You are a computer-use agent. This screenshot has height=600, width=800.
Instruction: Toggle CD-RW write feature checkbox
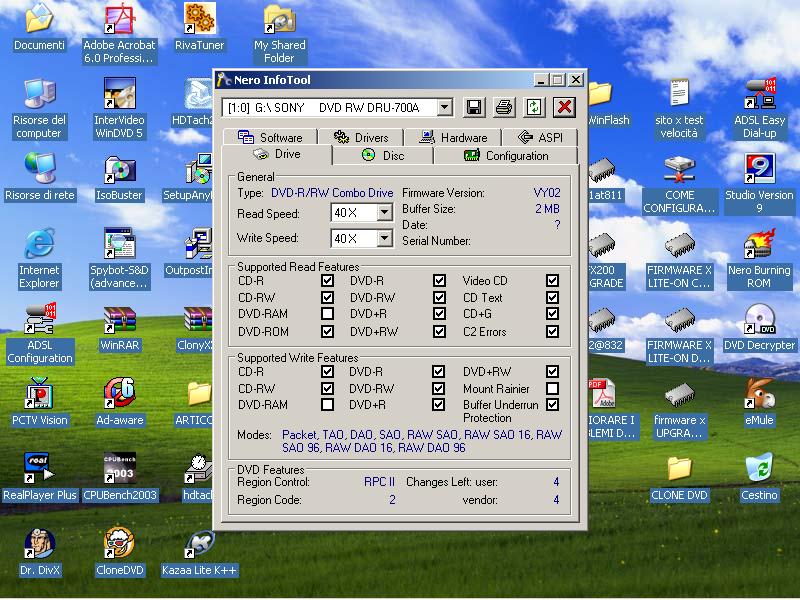click(x=328, y=388)
